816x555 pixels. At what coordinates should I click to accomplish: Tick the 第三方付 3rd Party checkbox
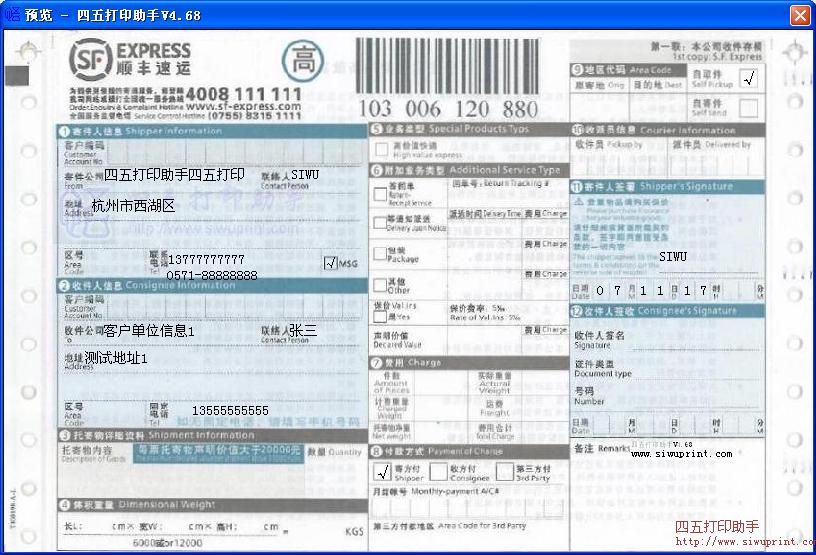504,471
